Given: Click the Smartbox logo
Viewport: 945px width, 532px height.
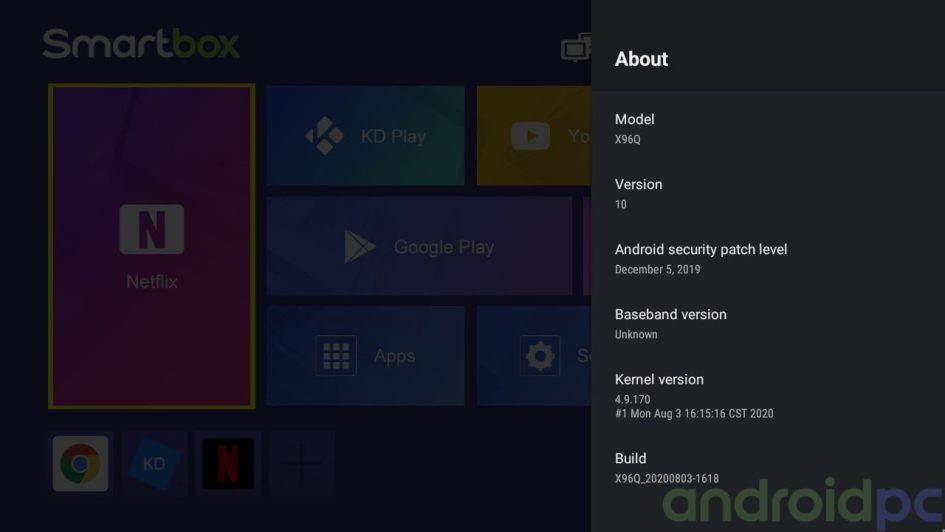Looking at the screenshot, I should click(x=141, y=44).
